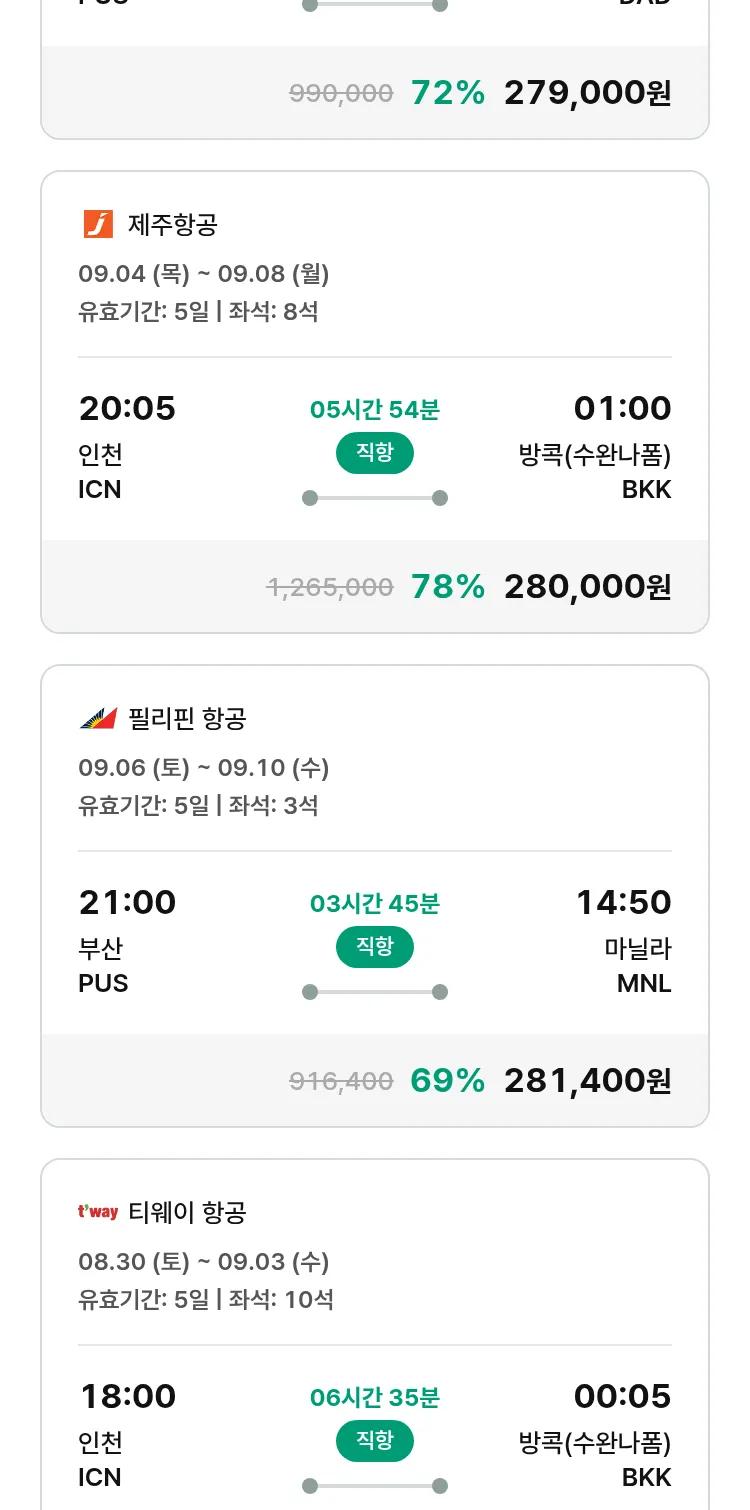
Task: Select the 280,000원 Jeju Air price
Action: (587, 587)
